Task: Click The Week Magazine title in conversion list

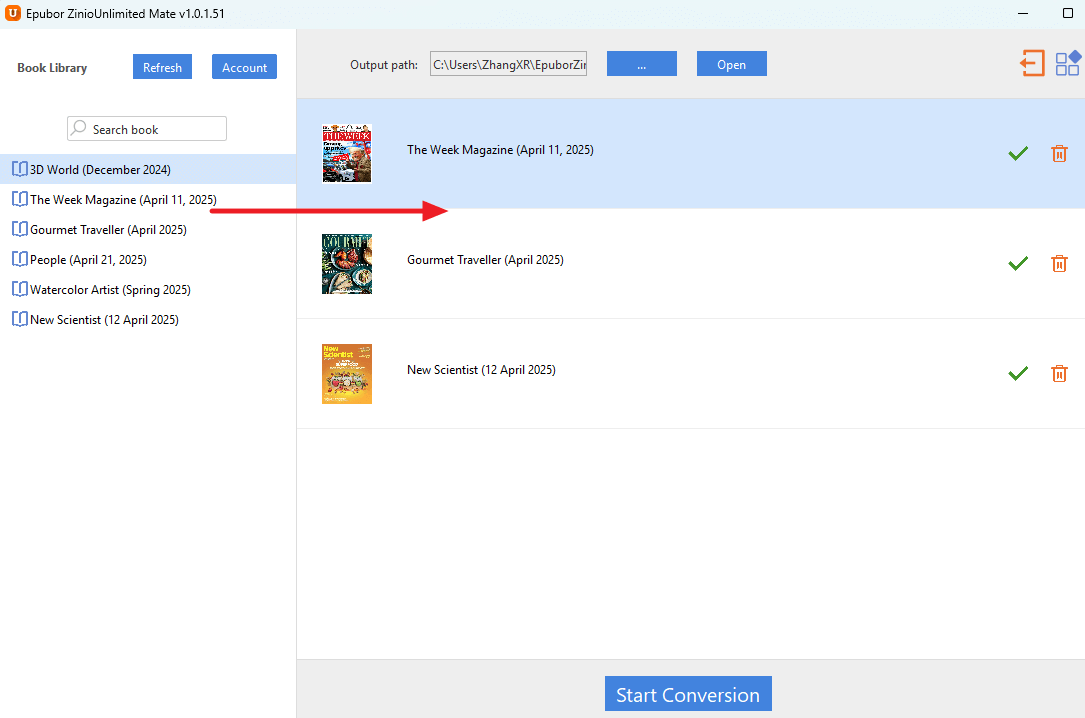Action: 500,149
